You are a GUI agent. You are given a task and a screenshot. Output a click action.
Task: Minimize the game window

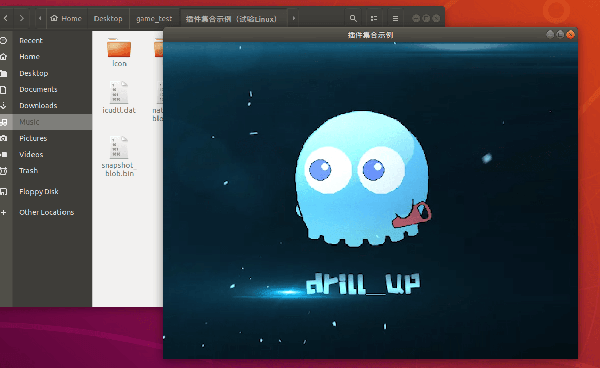pos(550,34)
